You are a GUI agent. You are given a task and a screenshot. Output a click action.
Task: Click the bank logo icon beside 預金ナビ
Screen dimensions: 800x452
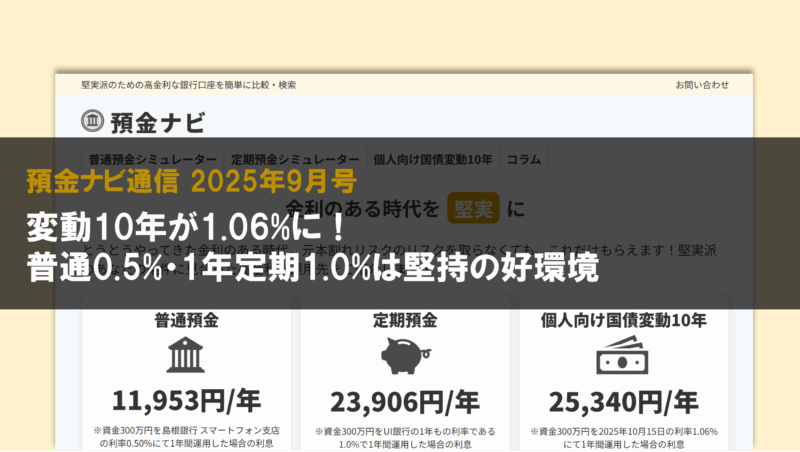coord(93,122)
